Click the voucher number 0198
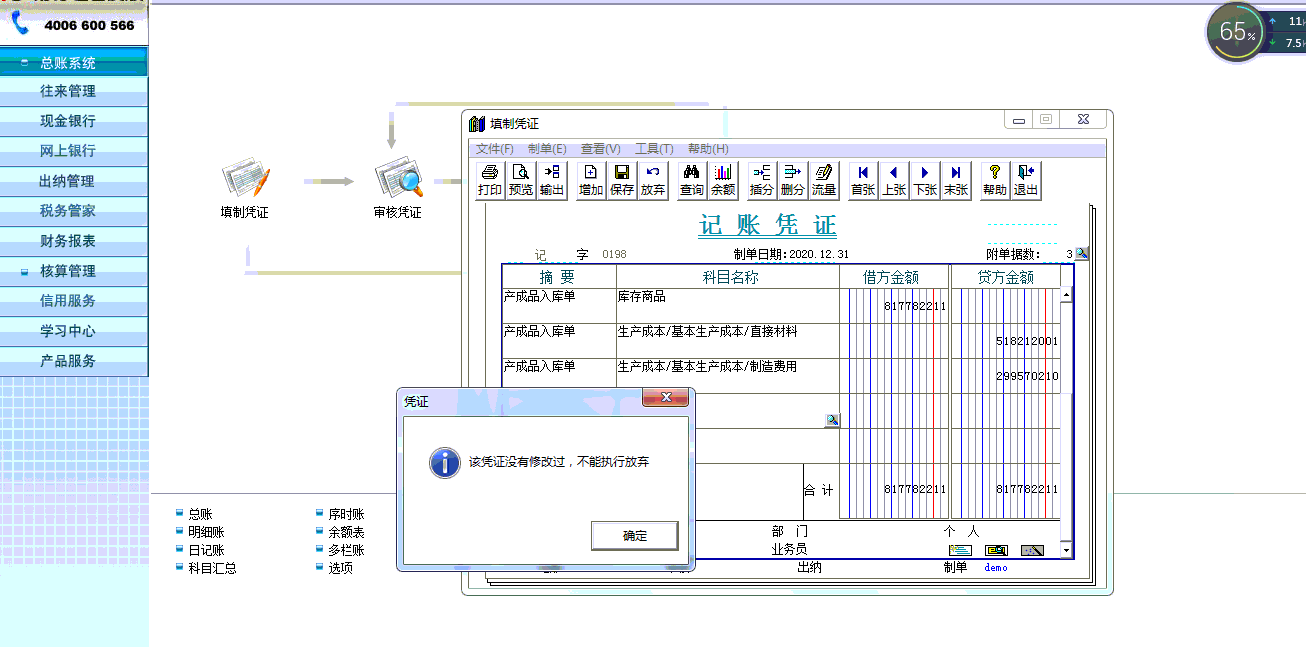The image size is (1306, 647). coord(614,255)
